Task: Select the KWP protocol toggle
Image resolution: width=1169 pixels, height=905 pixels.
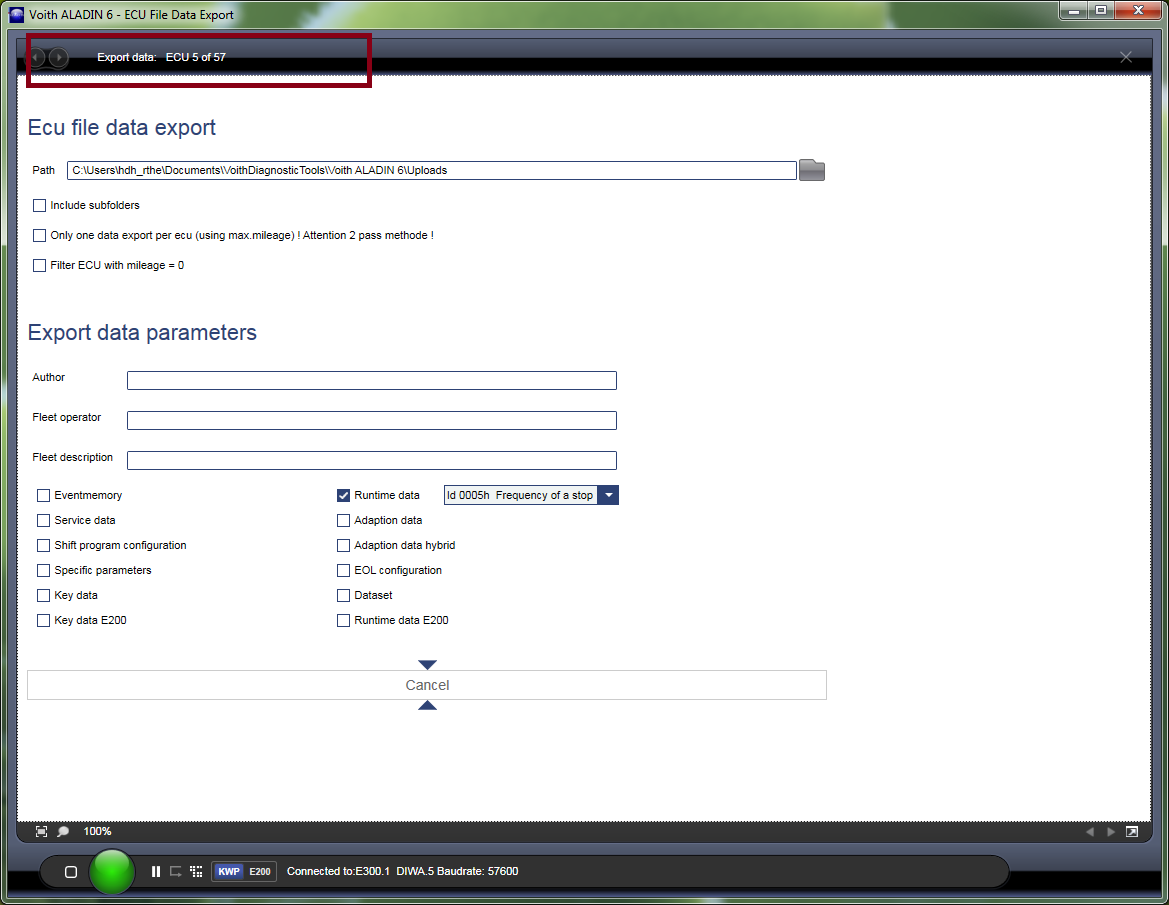Action: 229,871
